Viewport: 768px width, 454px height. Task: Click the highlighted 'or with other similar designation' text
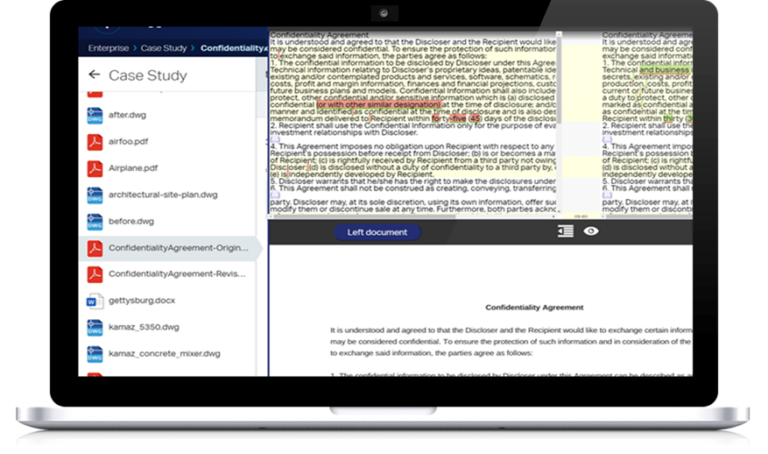click(x=378, y=104)
